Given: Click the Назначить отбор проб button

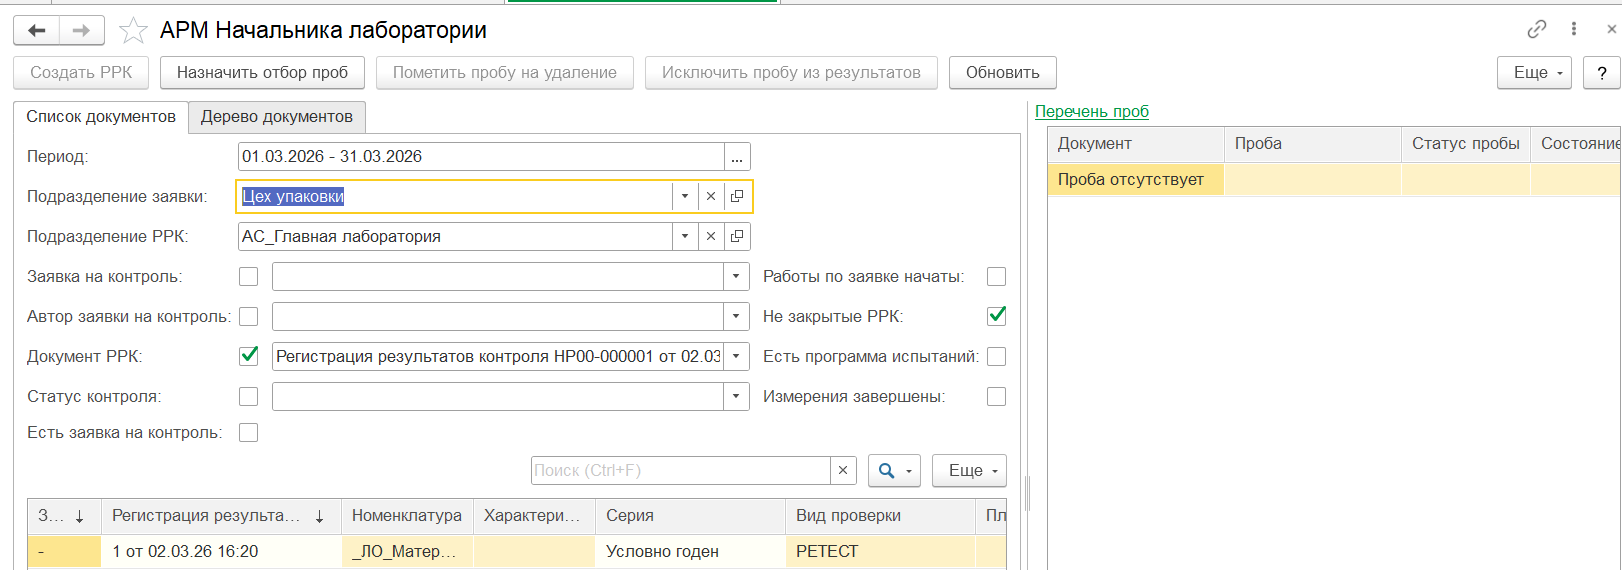Looking at the screenshot, I should [262, 72].
